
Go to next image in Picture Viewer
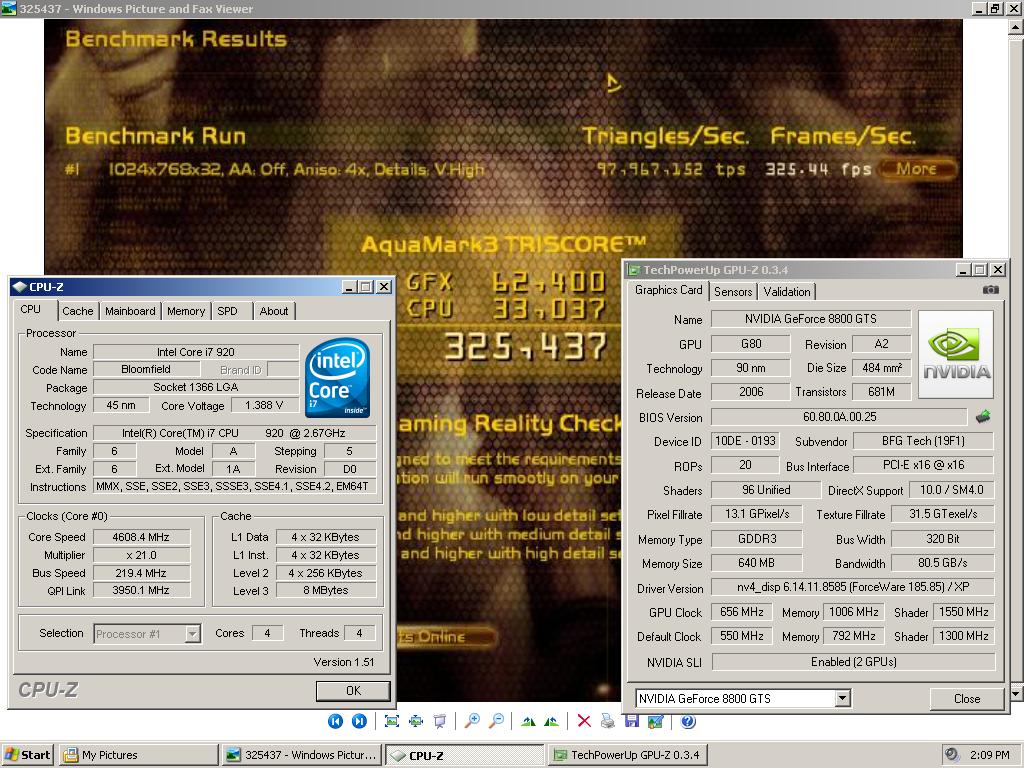pos(359,721)
